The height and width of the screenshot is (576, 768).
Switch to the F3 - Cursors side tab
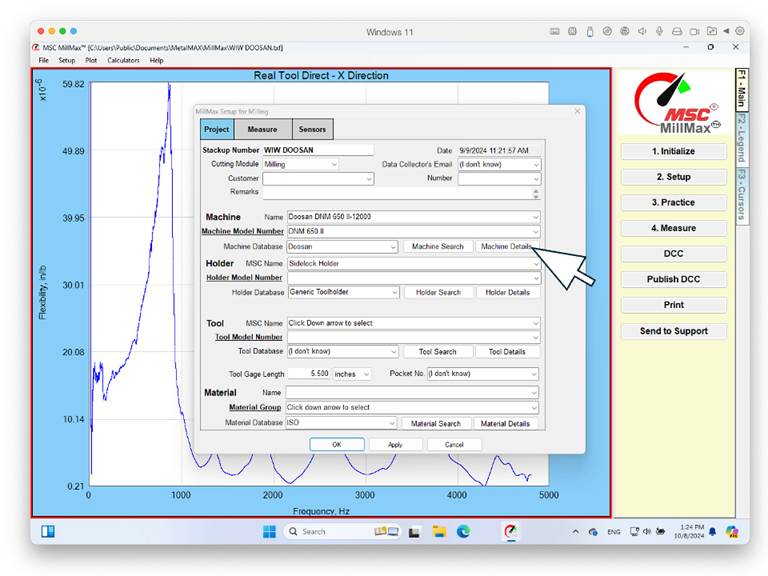(x=742, y=194)
